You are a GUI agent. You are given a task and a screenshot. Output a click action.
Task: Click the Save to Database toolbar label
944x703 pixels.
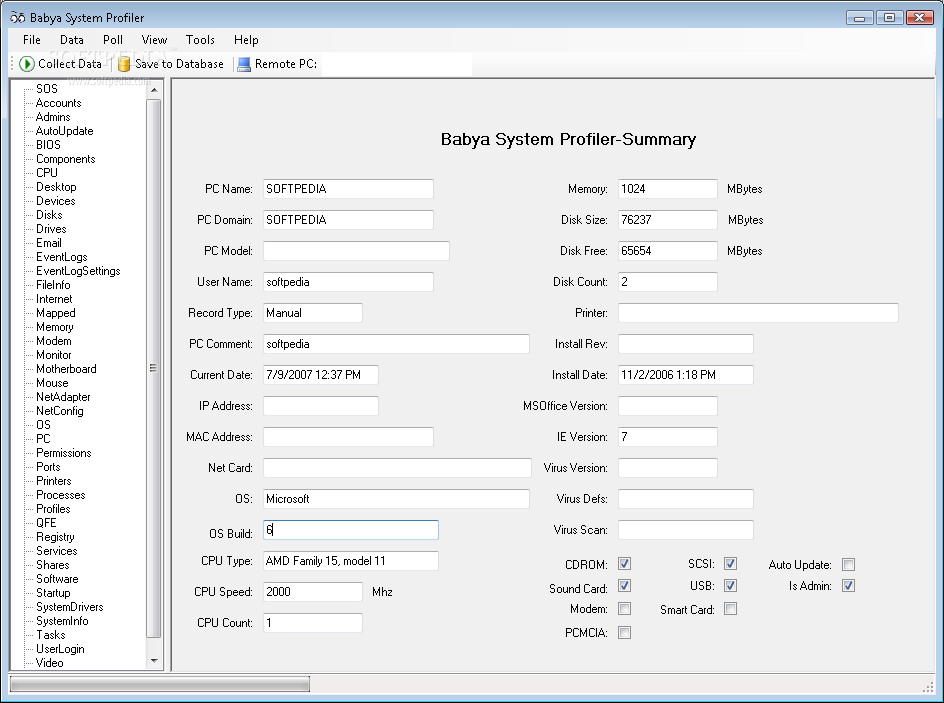point(179,64)
